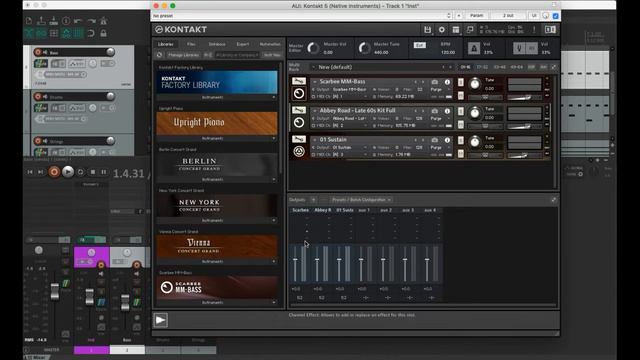Expand Instruments dropdown under New York Concert Grand
Screen dimensions: 640x360
(x=216, y=220)
